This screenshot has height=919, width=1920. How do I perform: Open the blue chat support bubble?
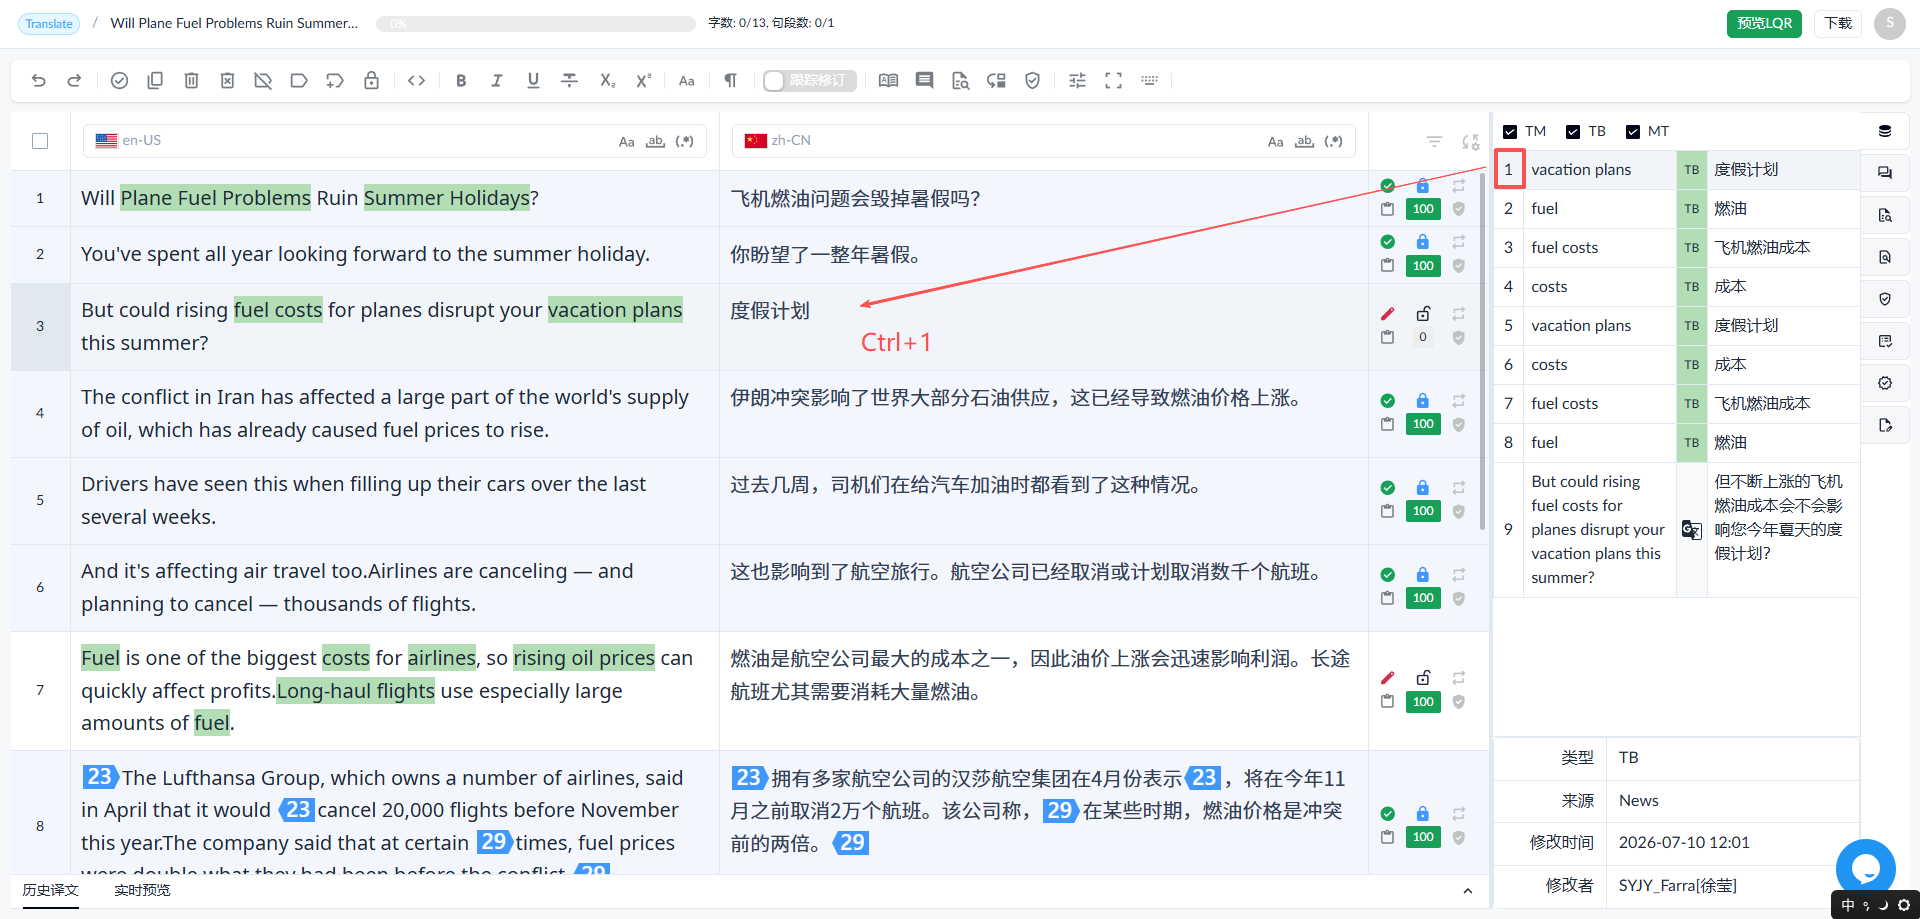1866,868
